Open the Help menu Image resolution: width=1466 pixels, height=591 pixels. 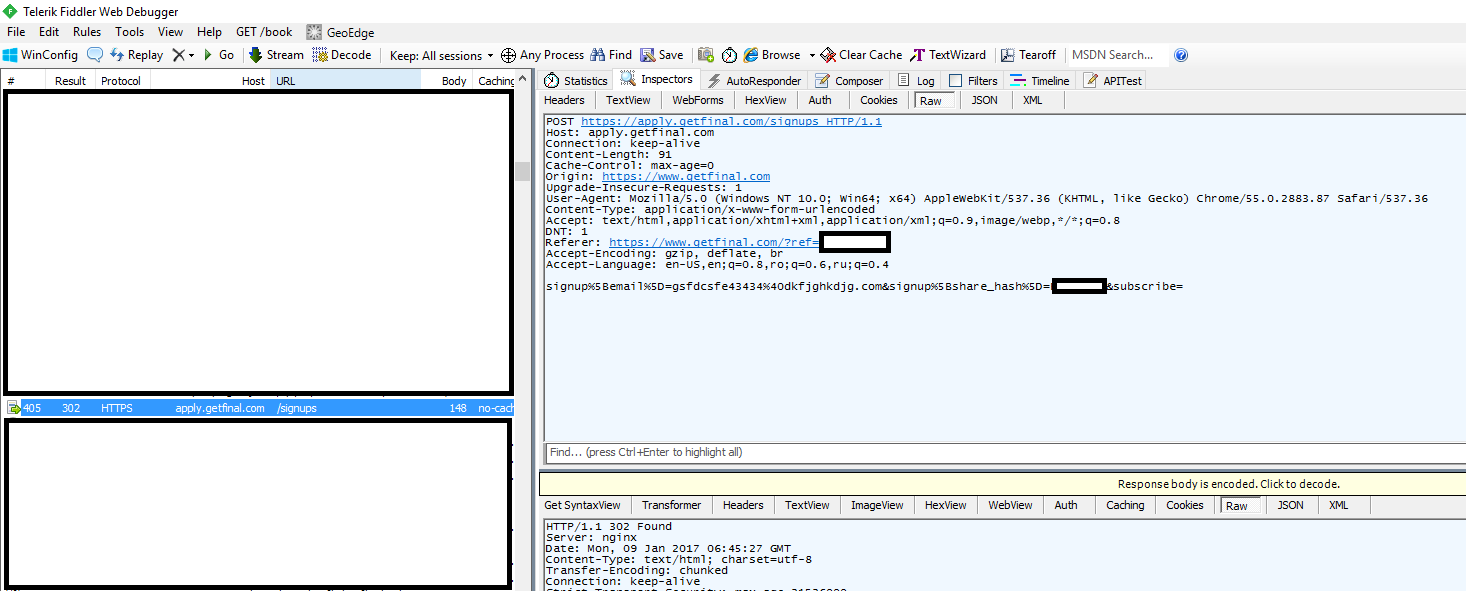click(210, 32)
